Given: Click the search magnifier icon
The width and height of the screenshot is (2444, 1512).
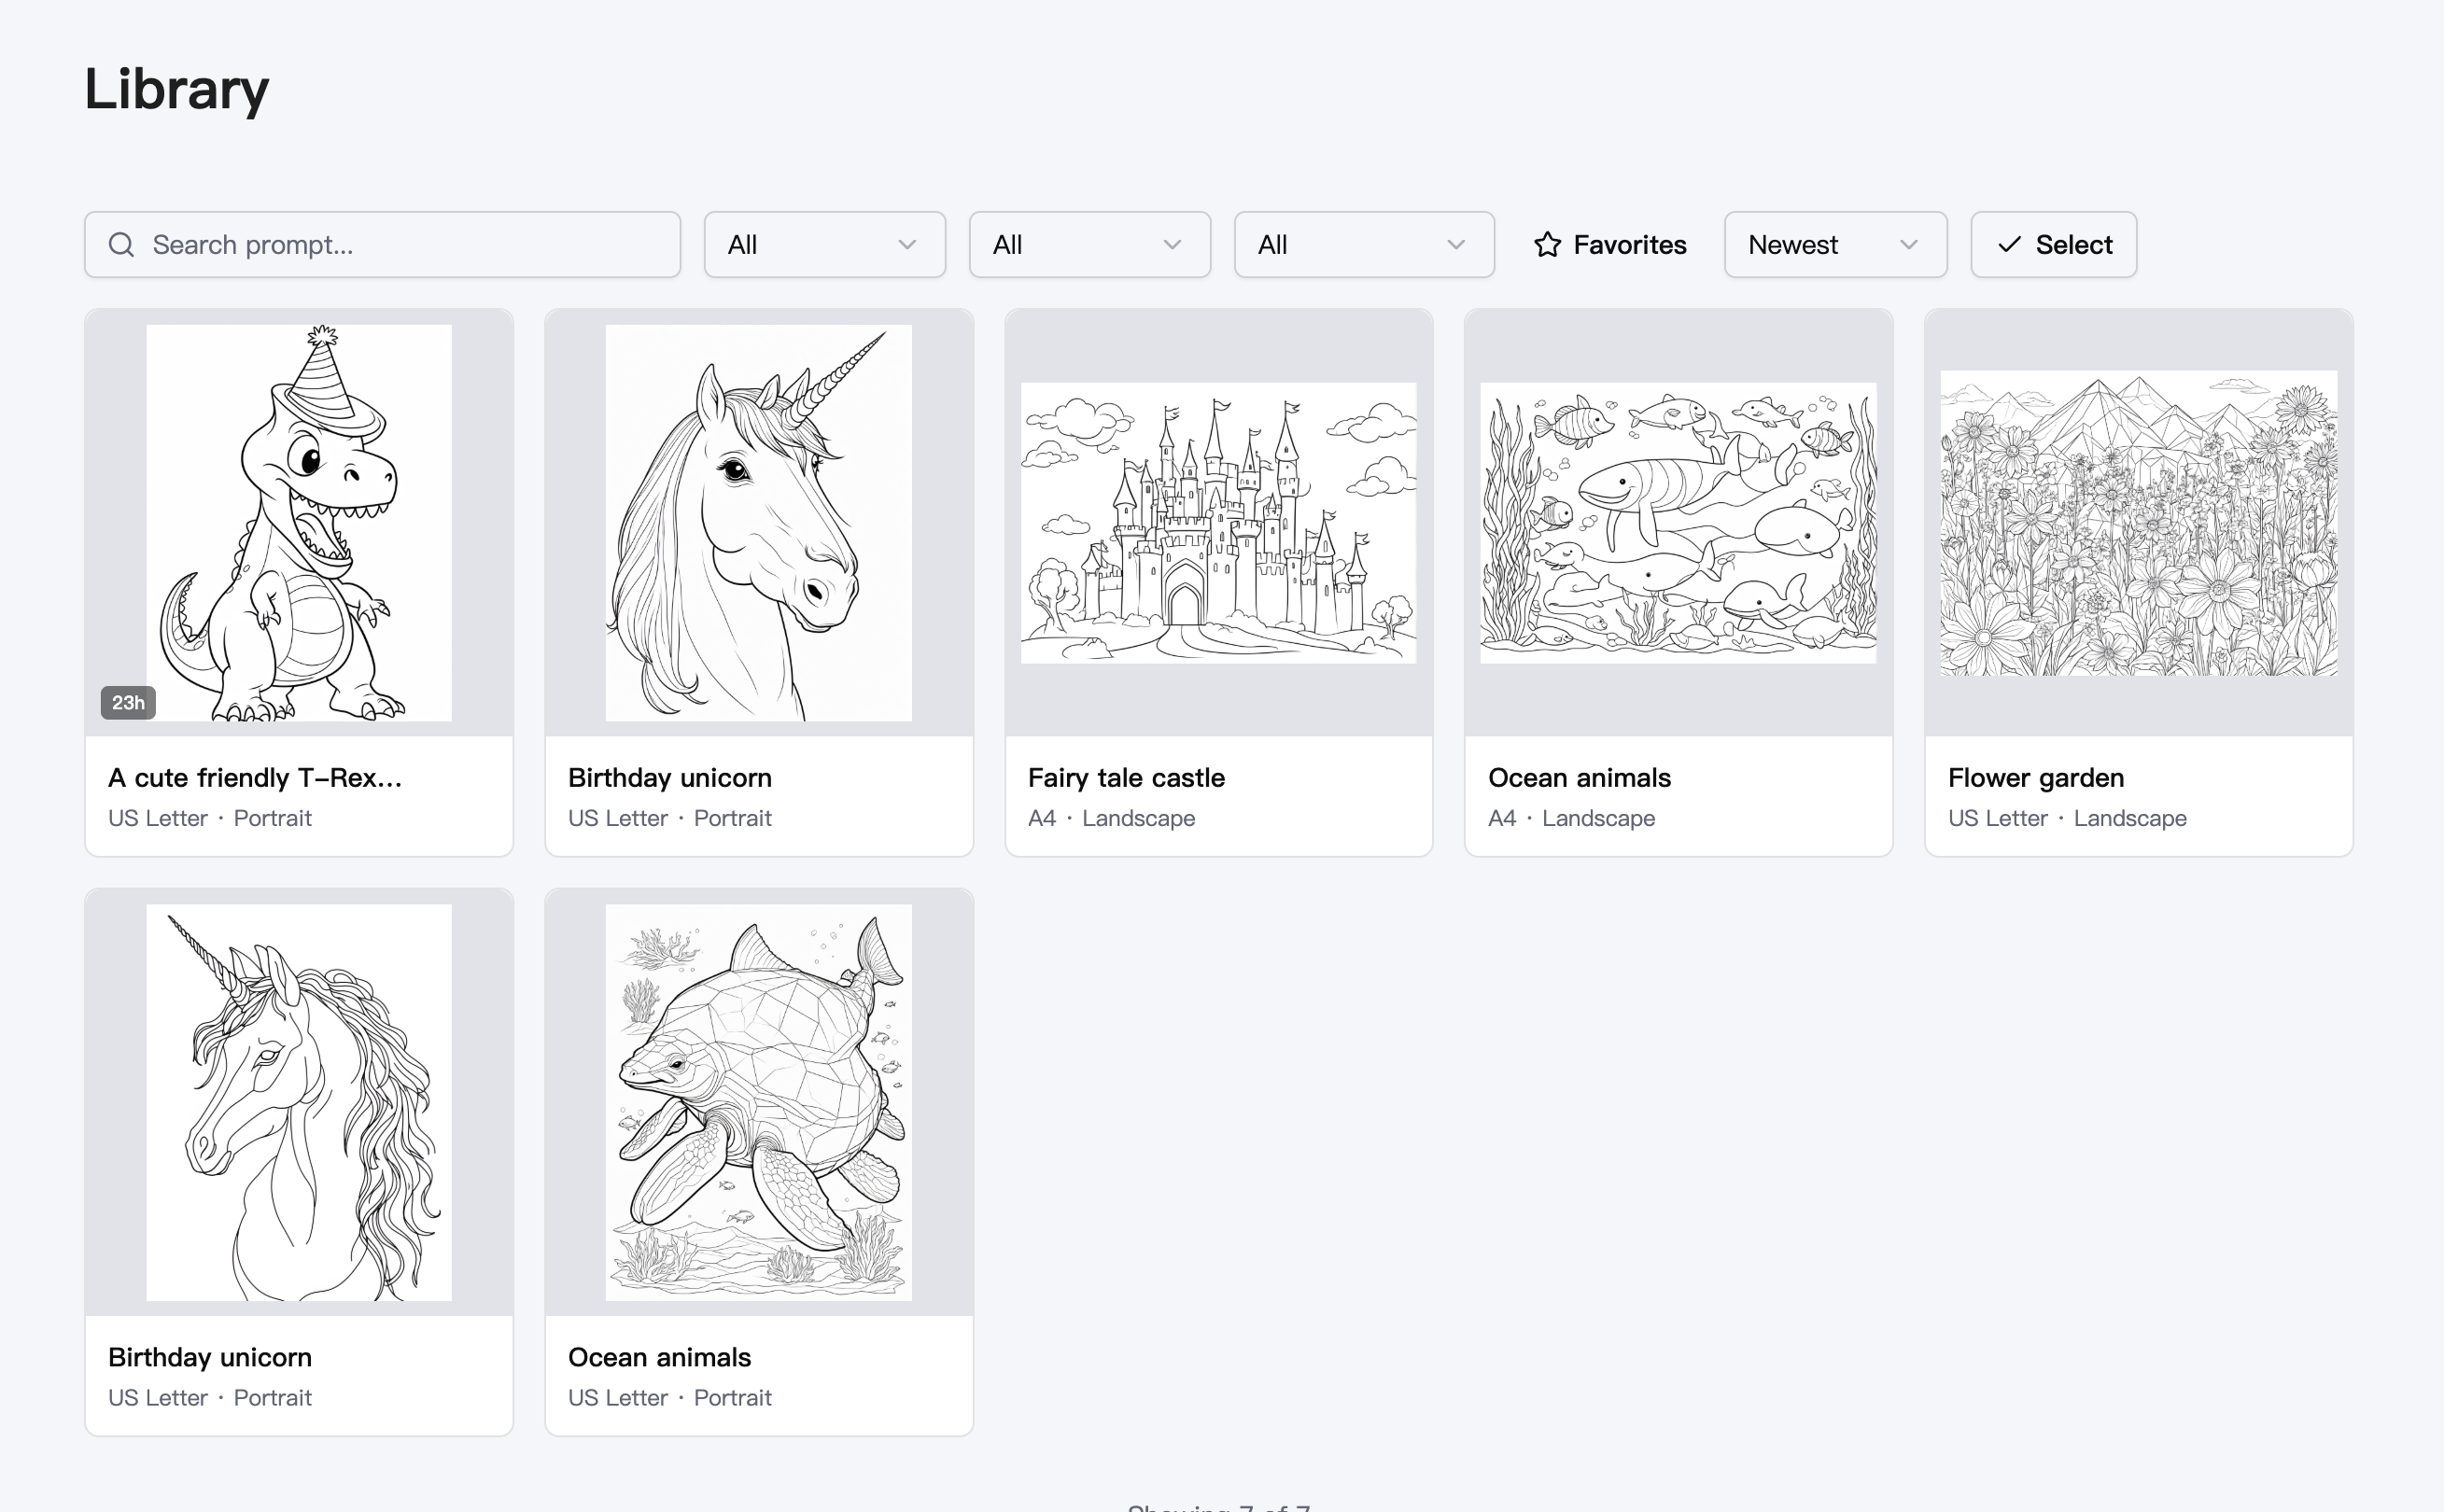Looking at the screenshot, I should click(x=121, y=244).
